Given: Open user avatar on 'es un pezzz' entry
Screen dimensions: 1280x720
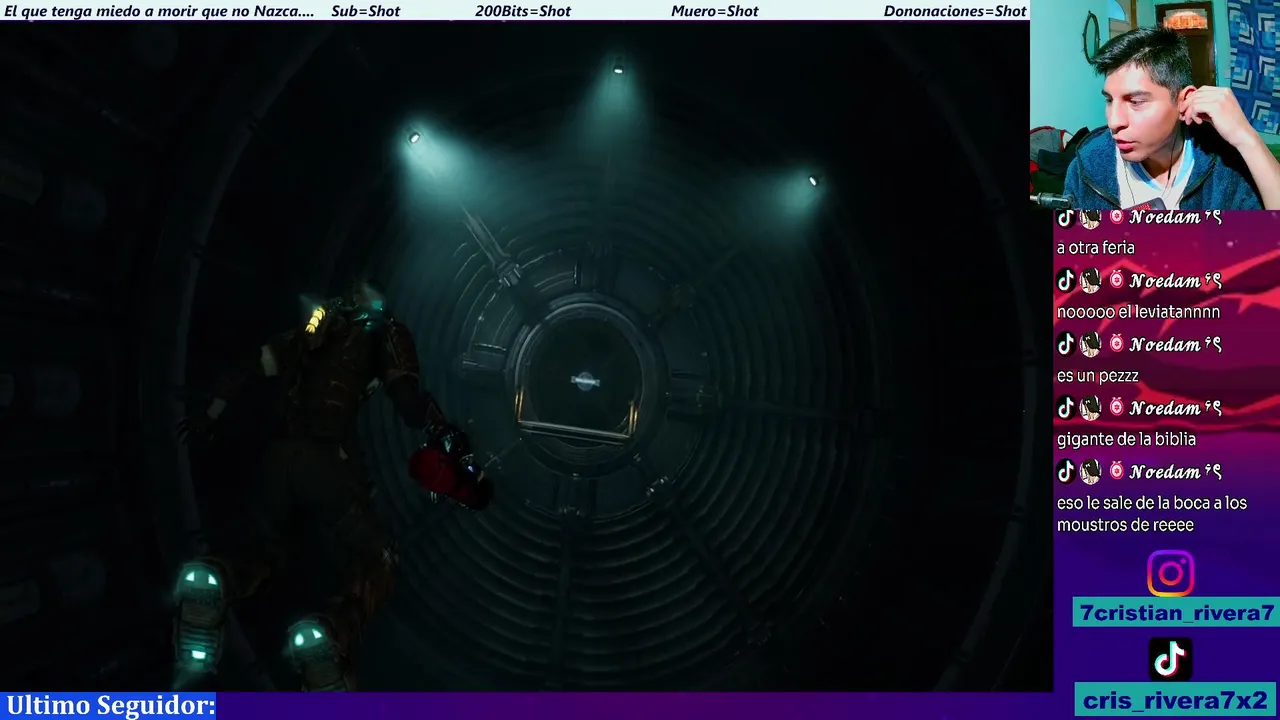Looking at the screenshot, I should 1091,345.
